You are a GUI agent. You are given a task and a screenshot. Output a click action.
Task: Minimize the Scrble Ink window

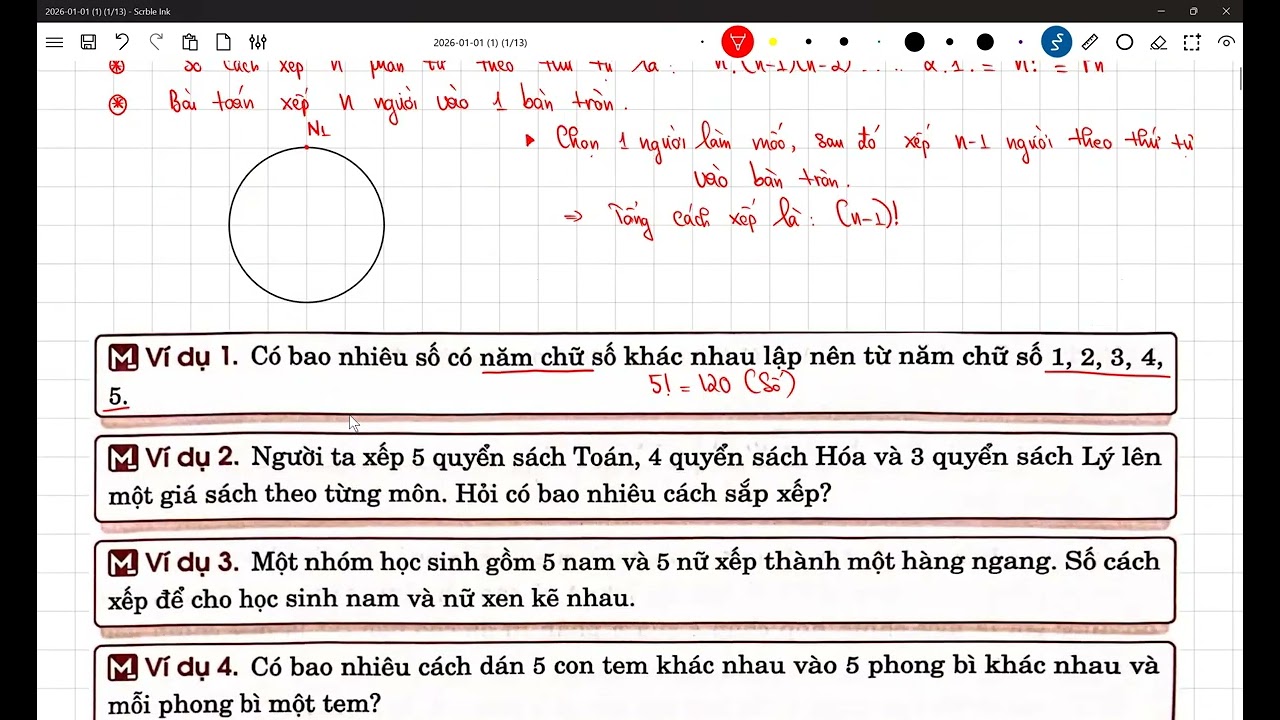coord(1161,11)
